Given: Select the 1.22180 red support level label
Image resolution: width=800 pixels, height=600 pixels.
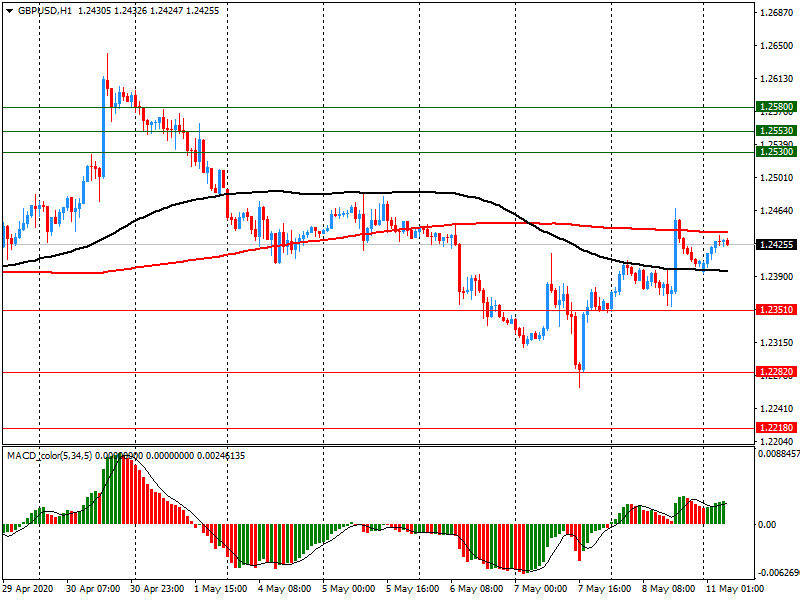Looking at the screenshot, I should (x=777, y=428).
